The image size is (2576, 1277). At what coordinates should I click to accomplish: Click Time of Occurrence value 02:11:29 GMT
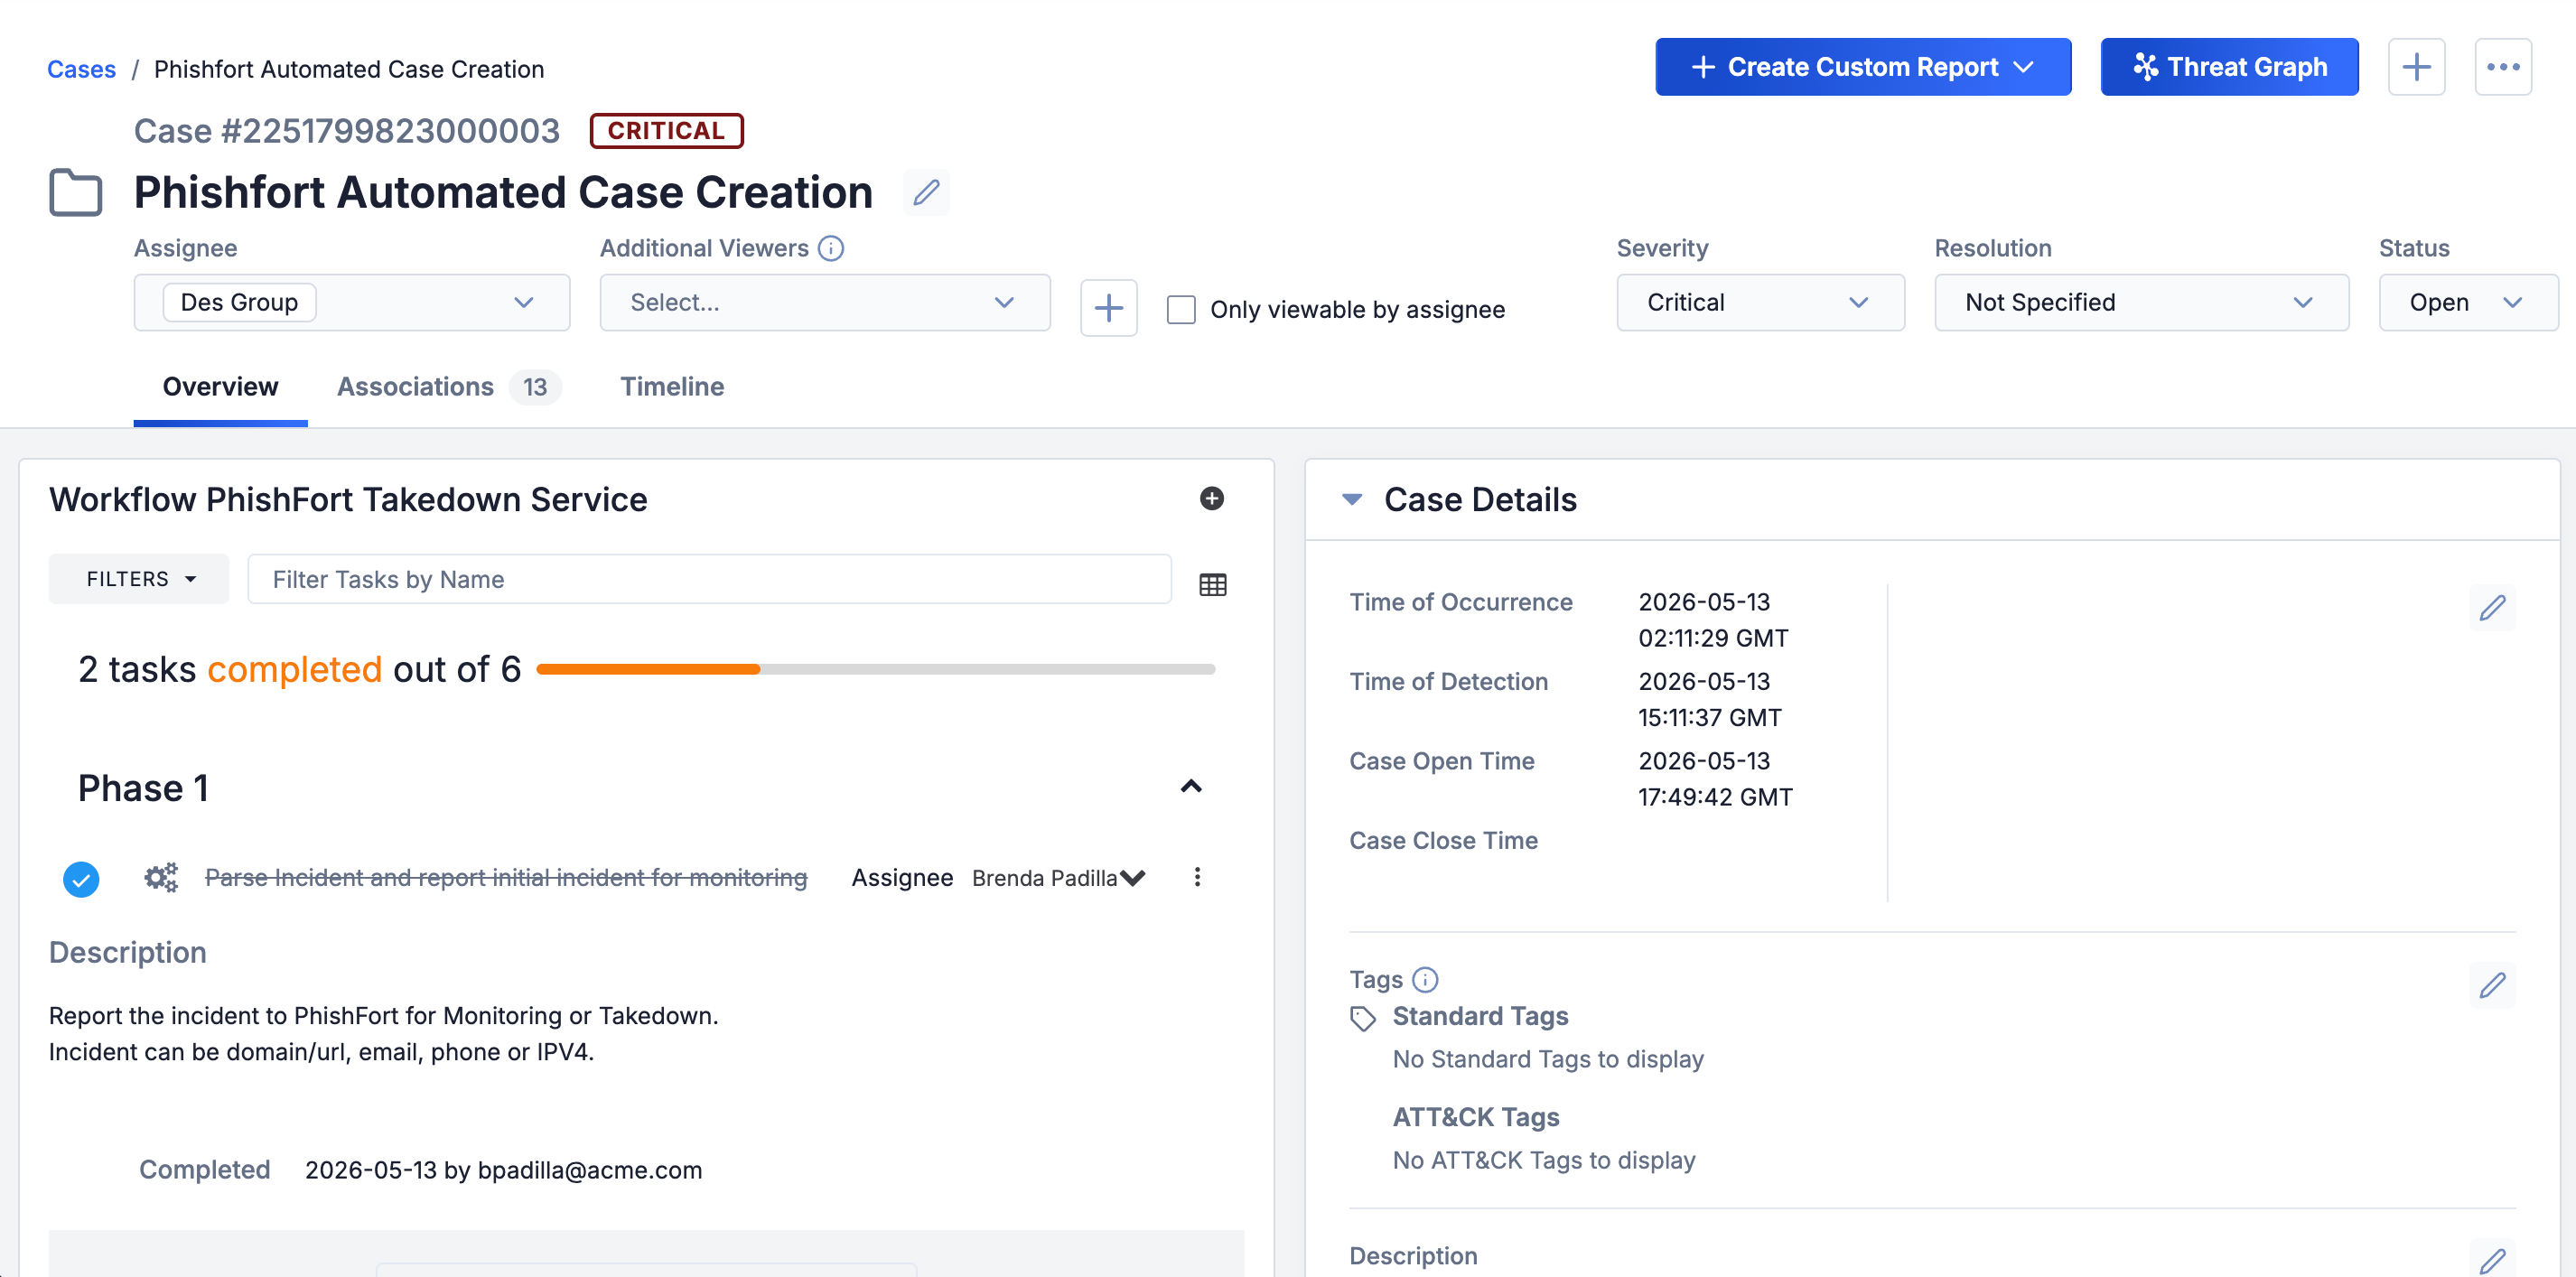(1713, 638)
